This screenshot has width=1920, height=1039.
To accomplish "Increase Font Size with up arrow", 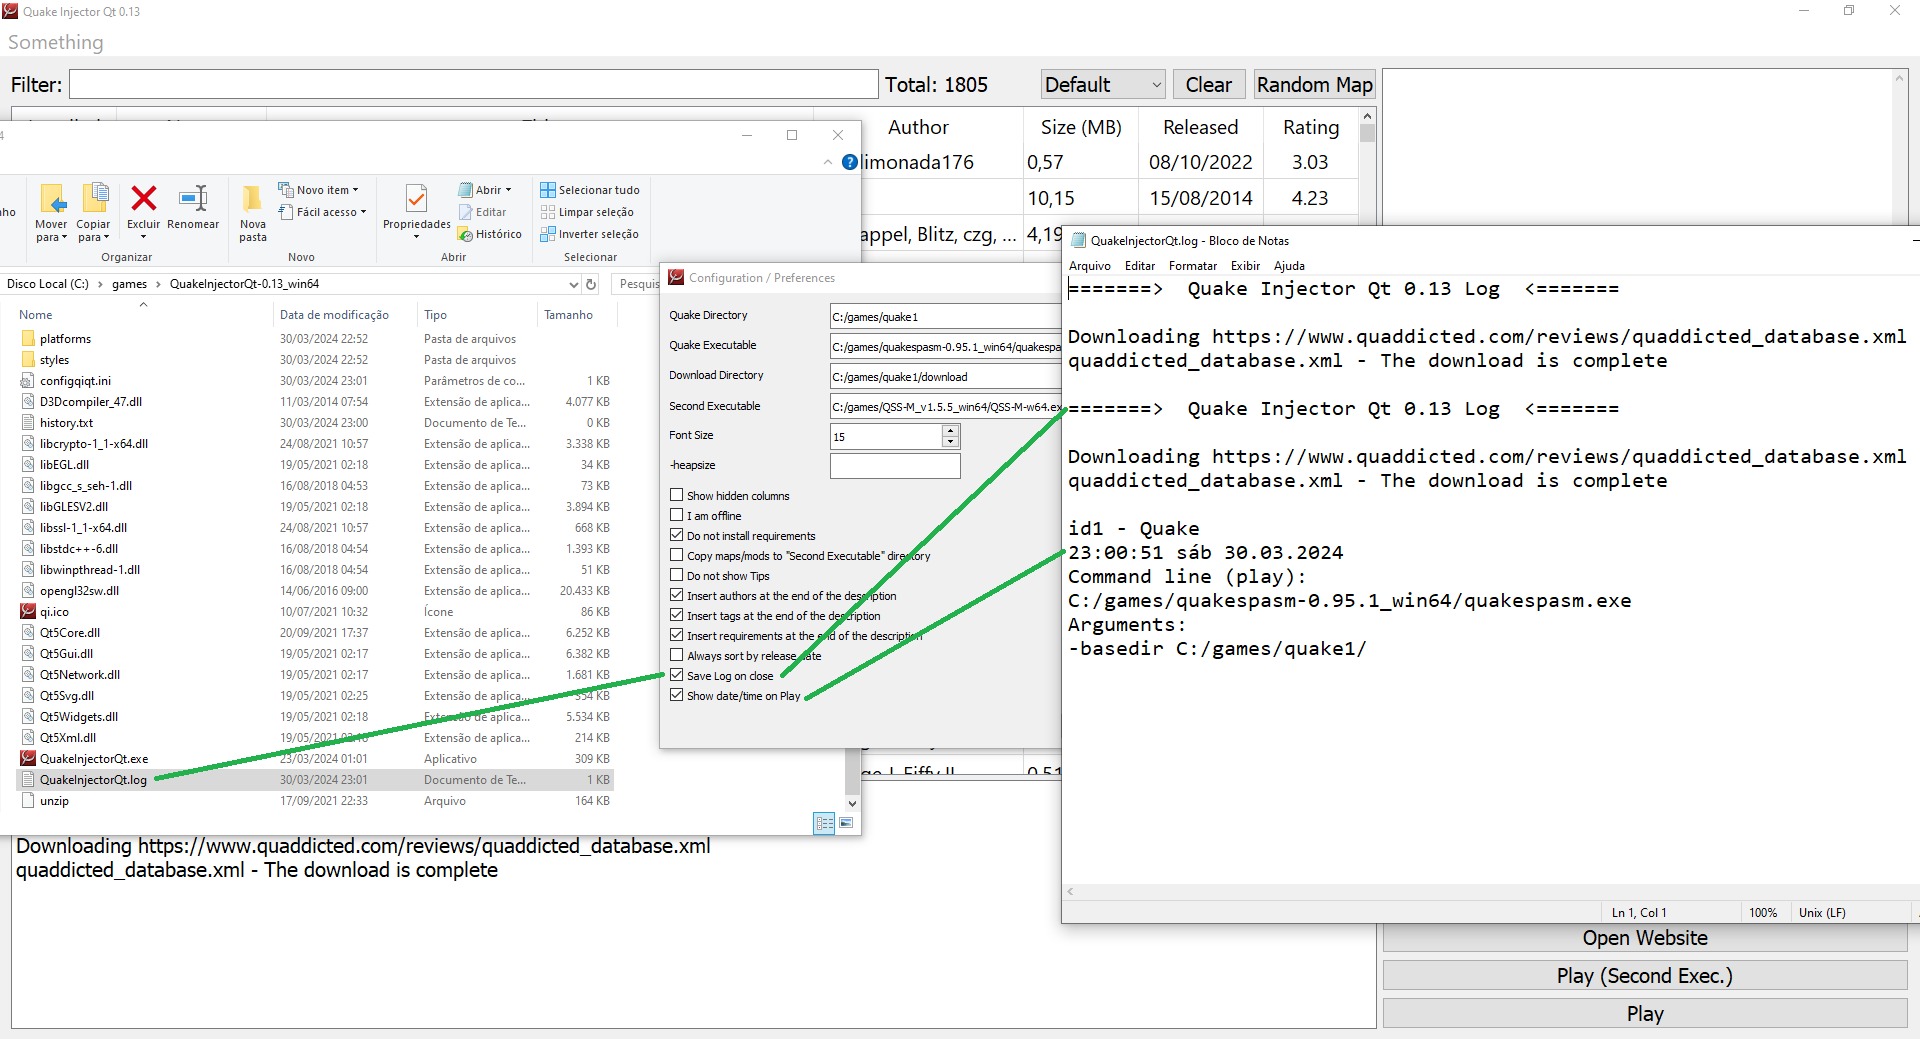I will pyautogui.click(x=950, y=430).
